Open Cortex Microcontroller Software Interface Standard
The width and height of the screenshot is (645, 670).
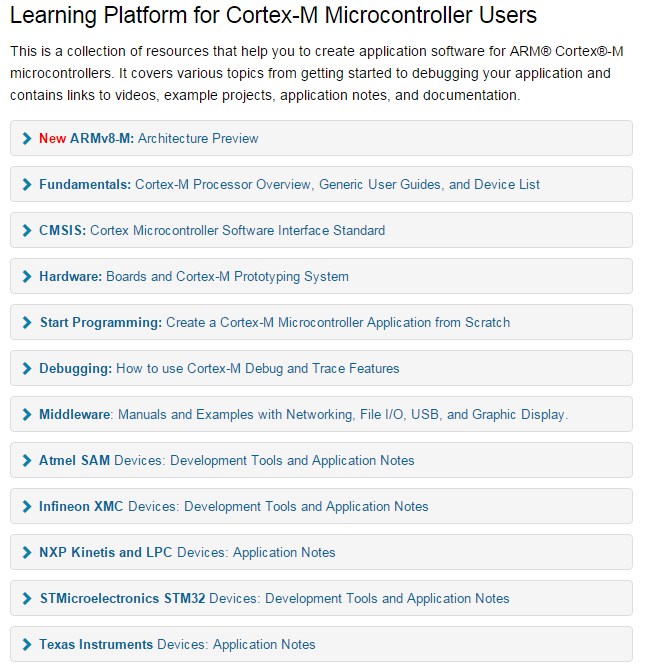click(238, 230)
